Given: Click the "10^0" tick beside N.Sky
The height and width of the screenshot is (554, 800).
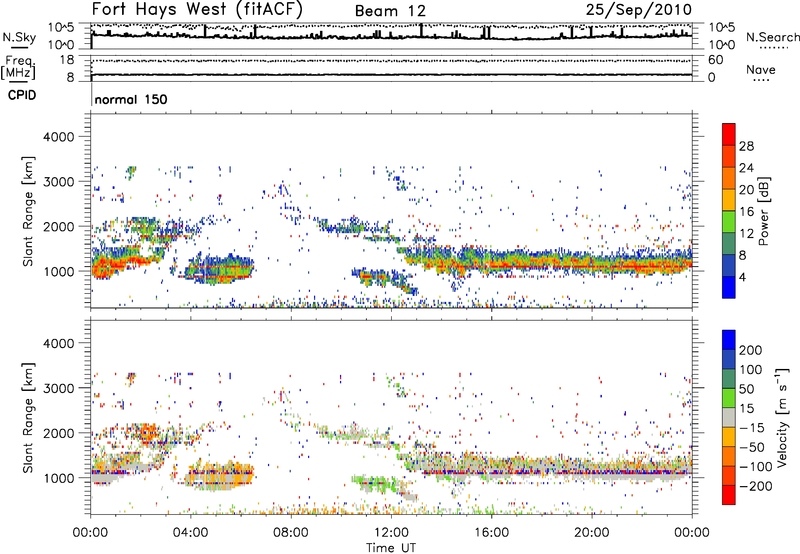Looking at the screenshot, I should click(61, 45).
